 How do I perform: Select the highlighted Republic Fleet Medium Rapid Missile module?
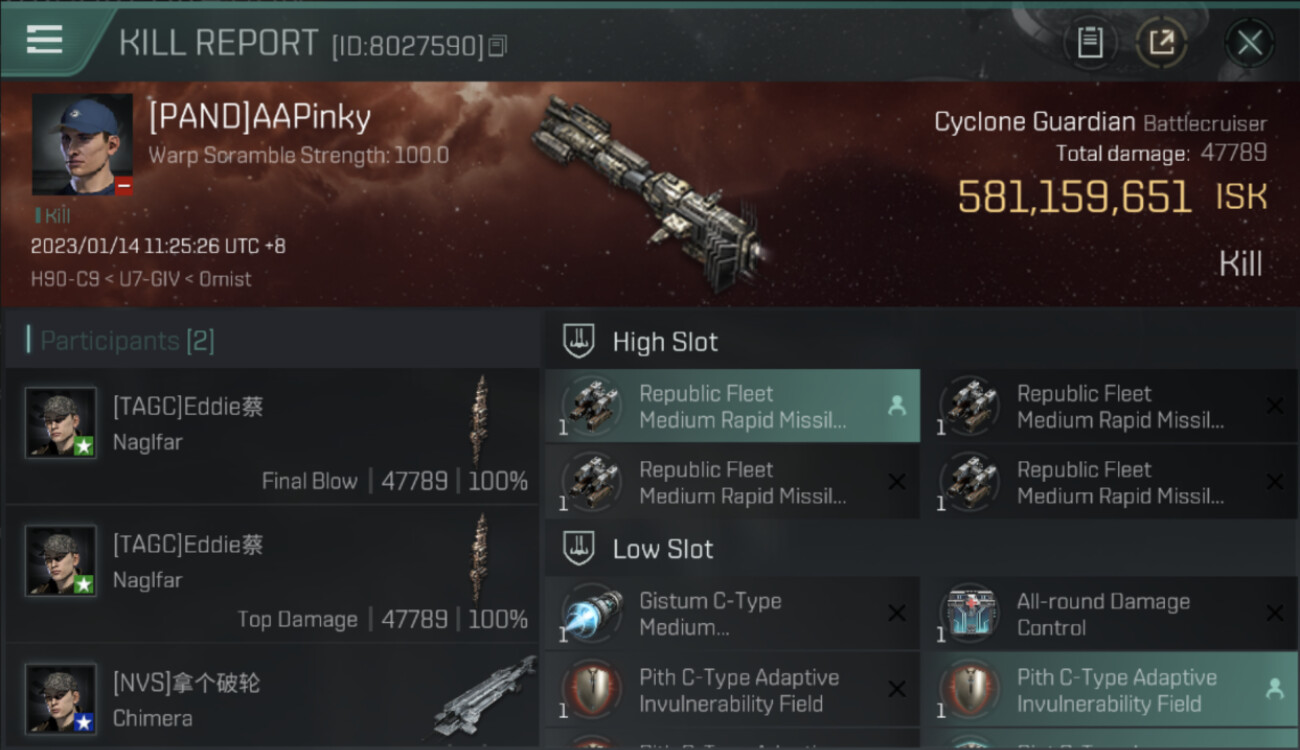(732, 406)
